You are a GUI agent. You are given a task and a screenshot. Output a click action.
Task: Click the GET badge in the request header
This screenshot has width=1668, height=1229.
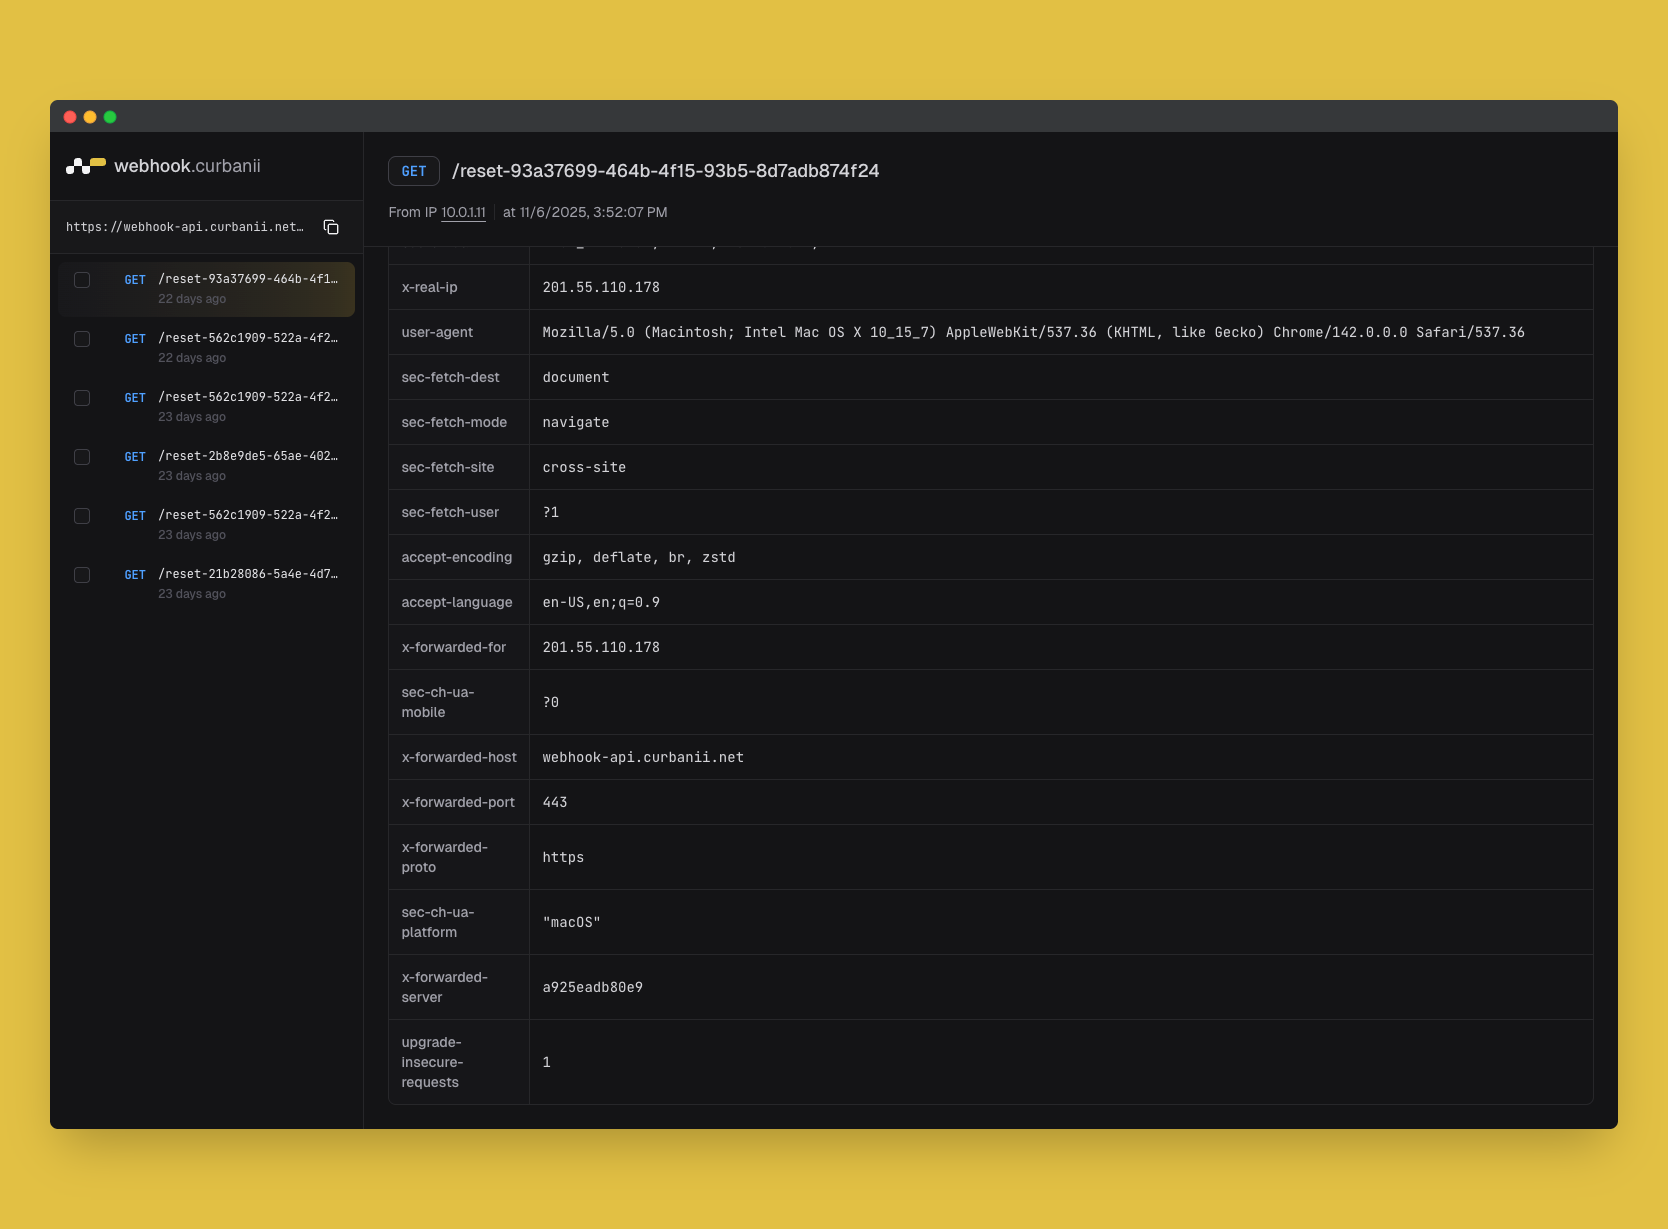pos(413,171)
